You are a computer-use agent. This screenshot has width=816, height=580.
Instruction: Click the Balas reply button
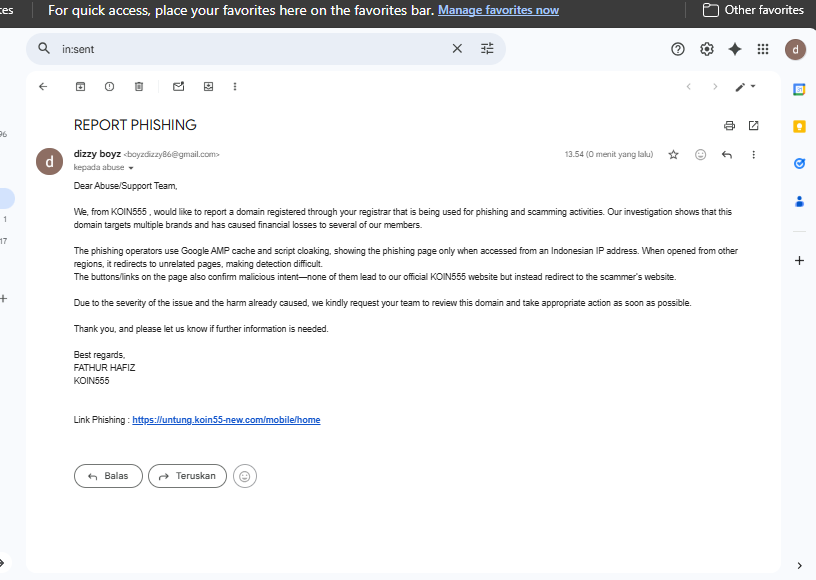coord(108,476)
